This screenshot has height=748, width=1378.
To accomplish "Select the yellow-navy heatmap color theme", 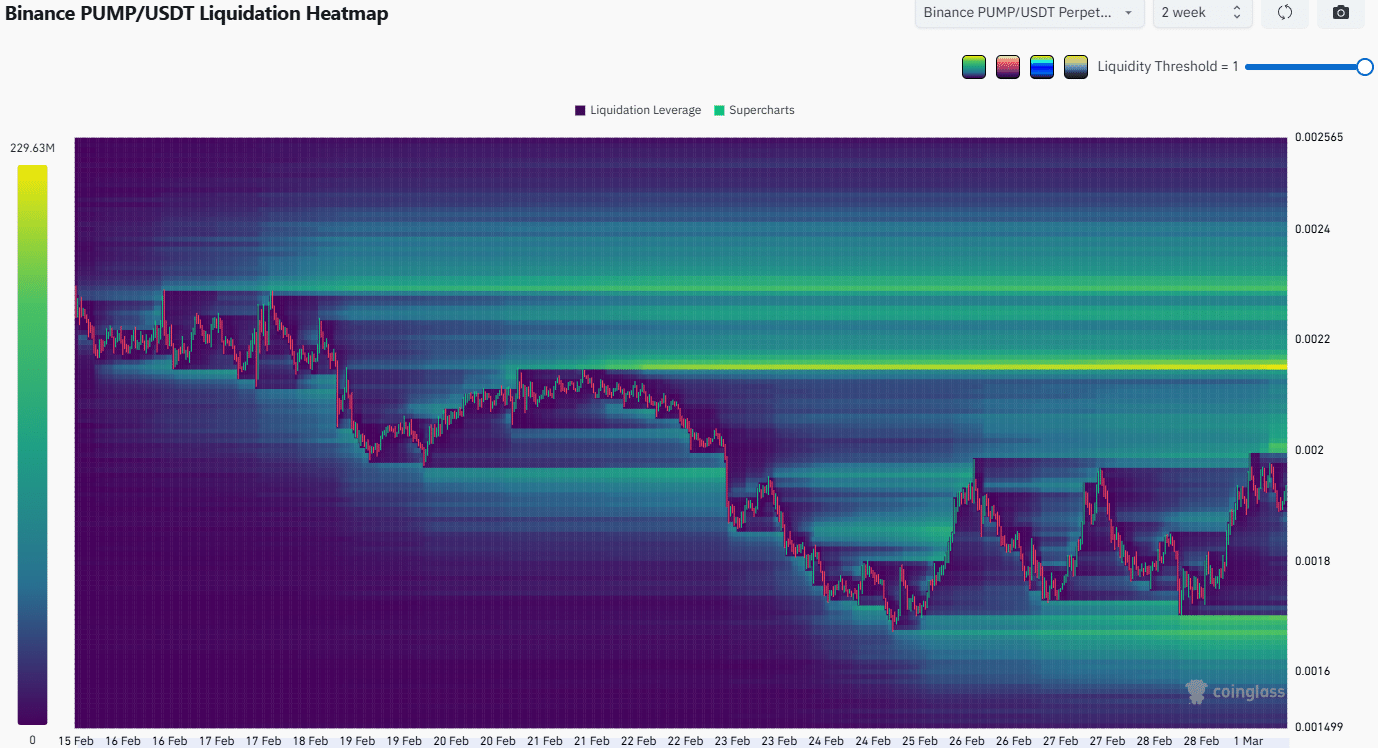I will [x=1076, y=67].
